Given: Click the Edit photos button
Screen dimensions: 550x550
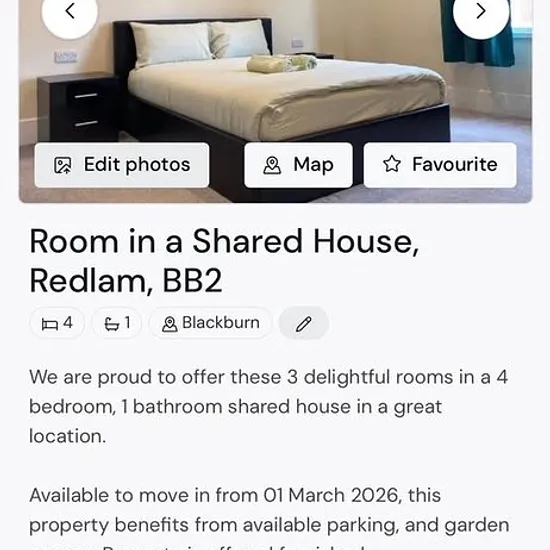Looking at the screenshot, I should point(122,165).
